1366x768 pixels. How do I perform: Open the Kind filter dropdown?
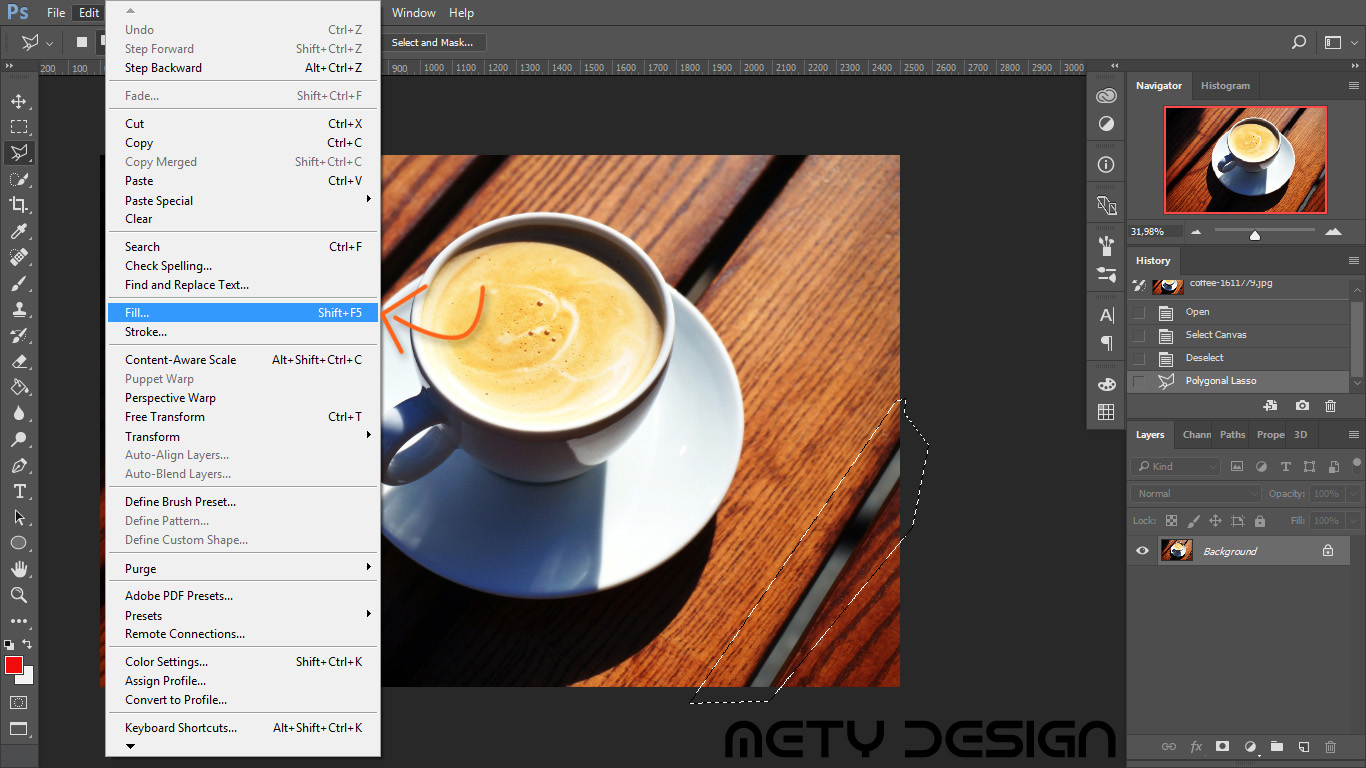coord(1176,467)
